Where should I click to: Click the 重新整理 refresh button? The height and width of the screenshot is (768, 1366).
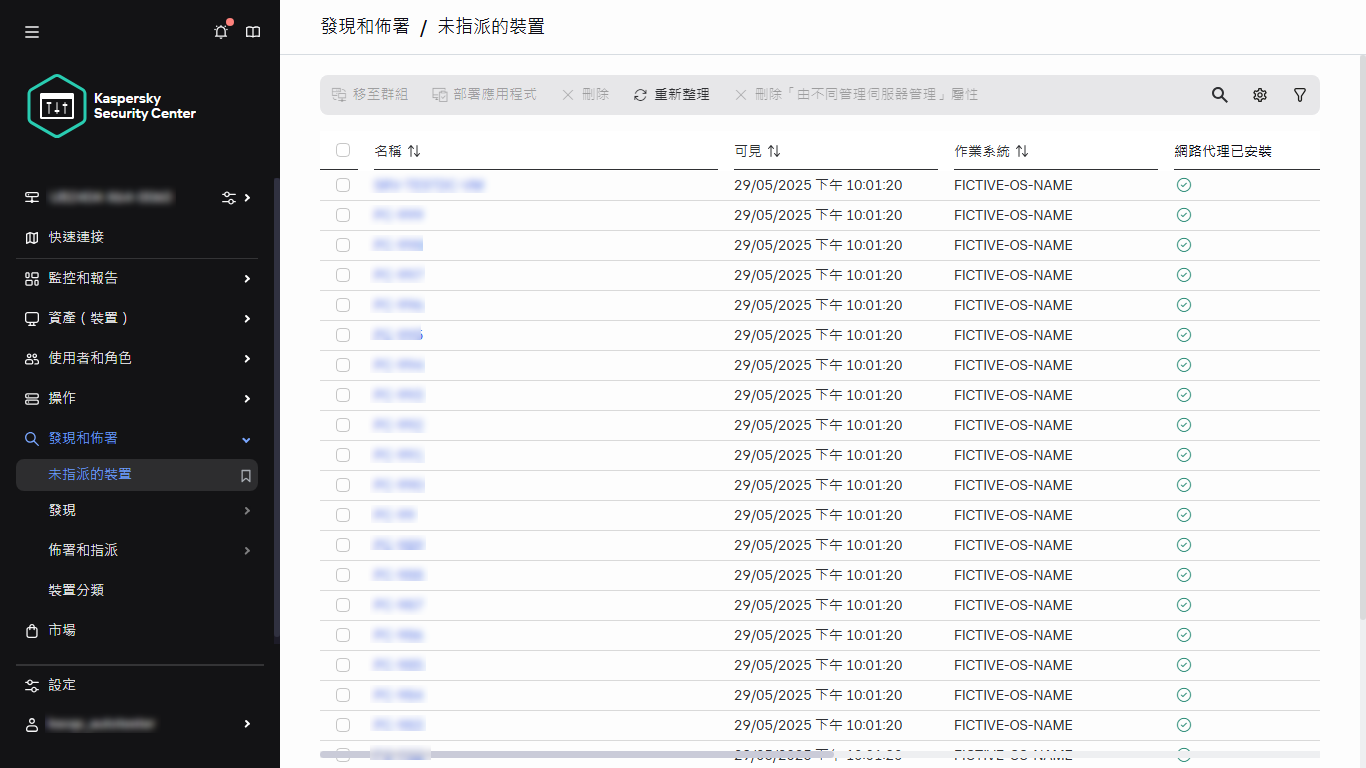click(671, 95)
